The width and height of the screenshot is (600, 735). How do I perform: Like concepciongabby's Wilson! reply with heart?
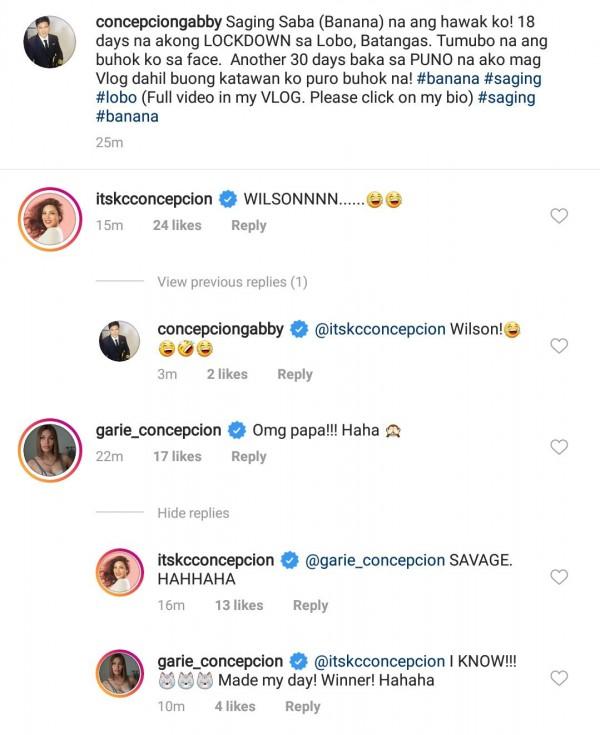pyautogui.click(x=560, y=346)
